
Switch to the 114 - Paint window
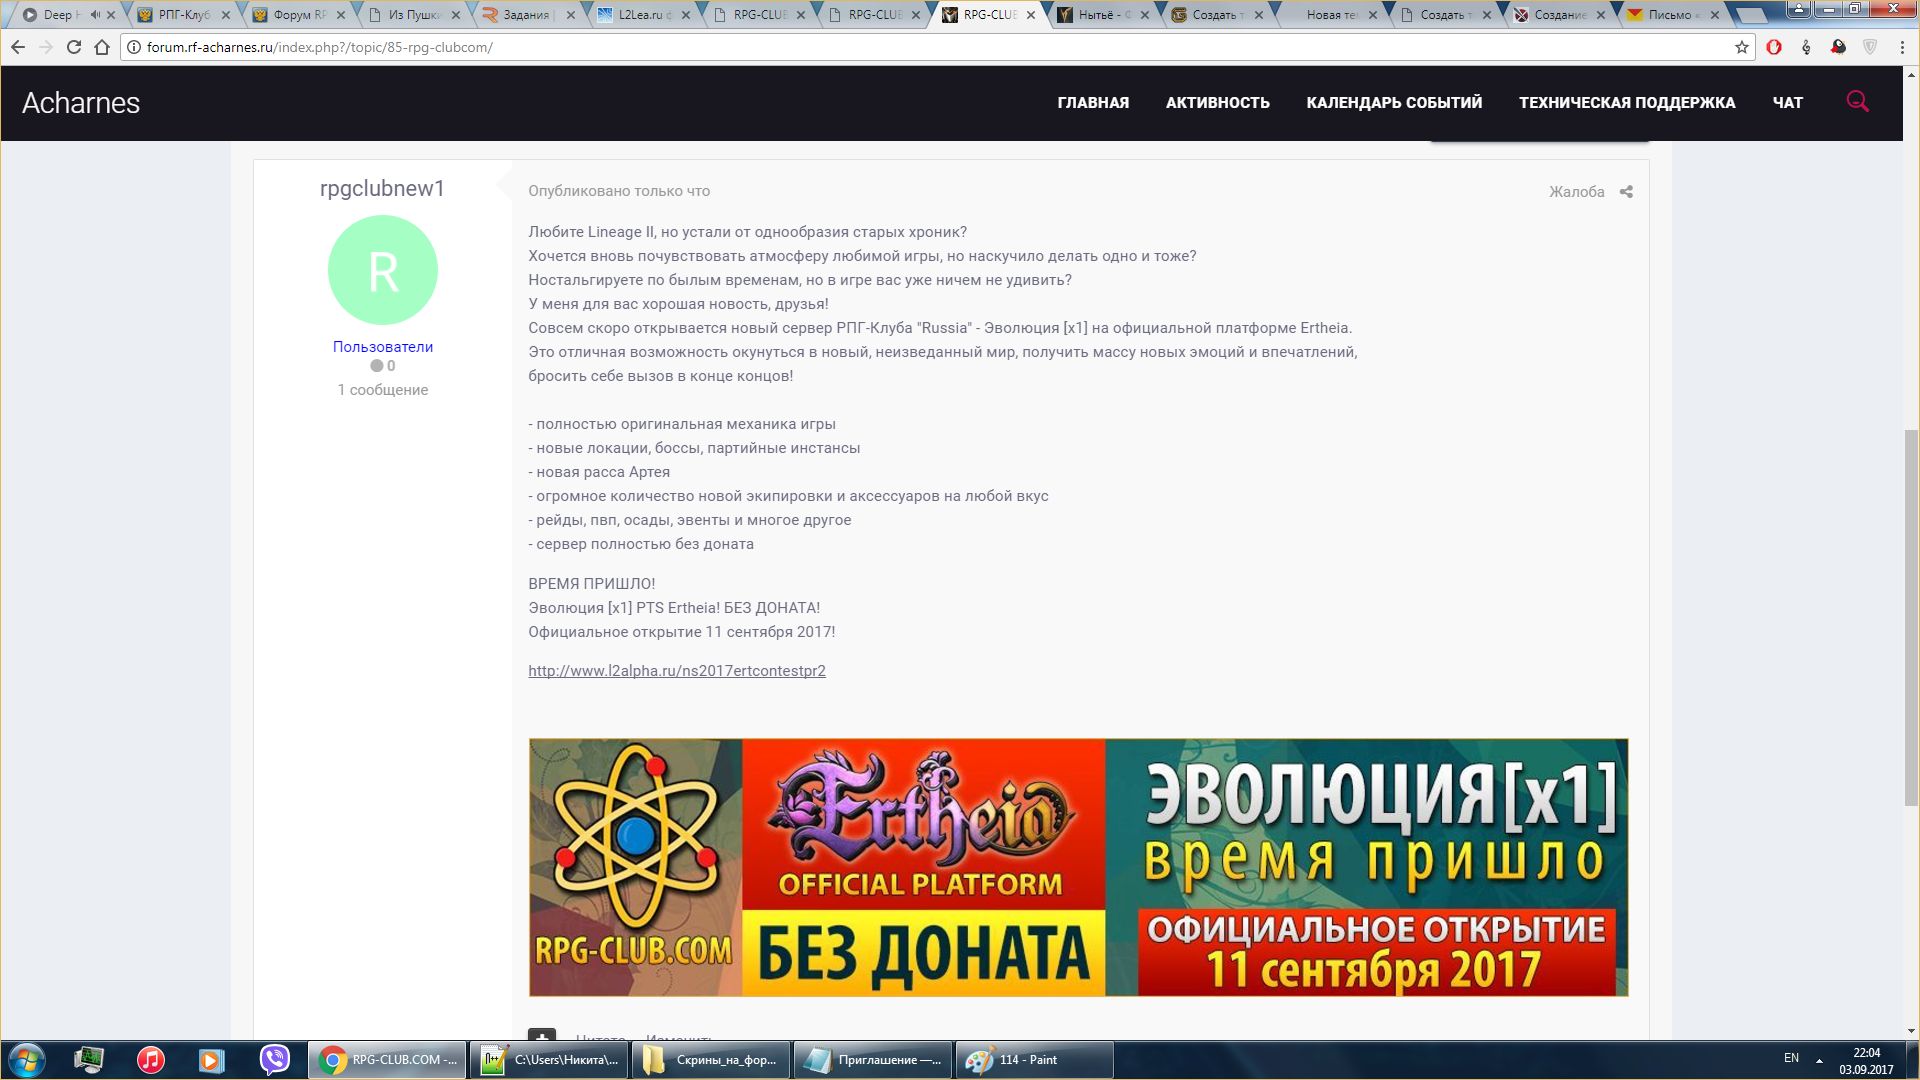[x=1034, y=1060]
